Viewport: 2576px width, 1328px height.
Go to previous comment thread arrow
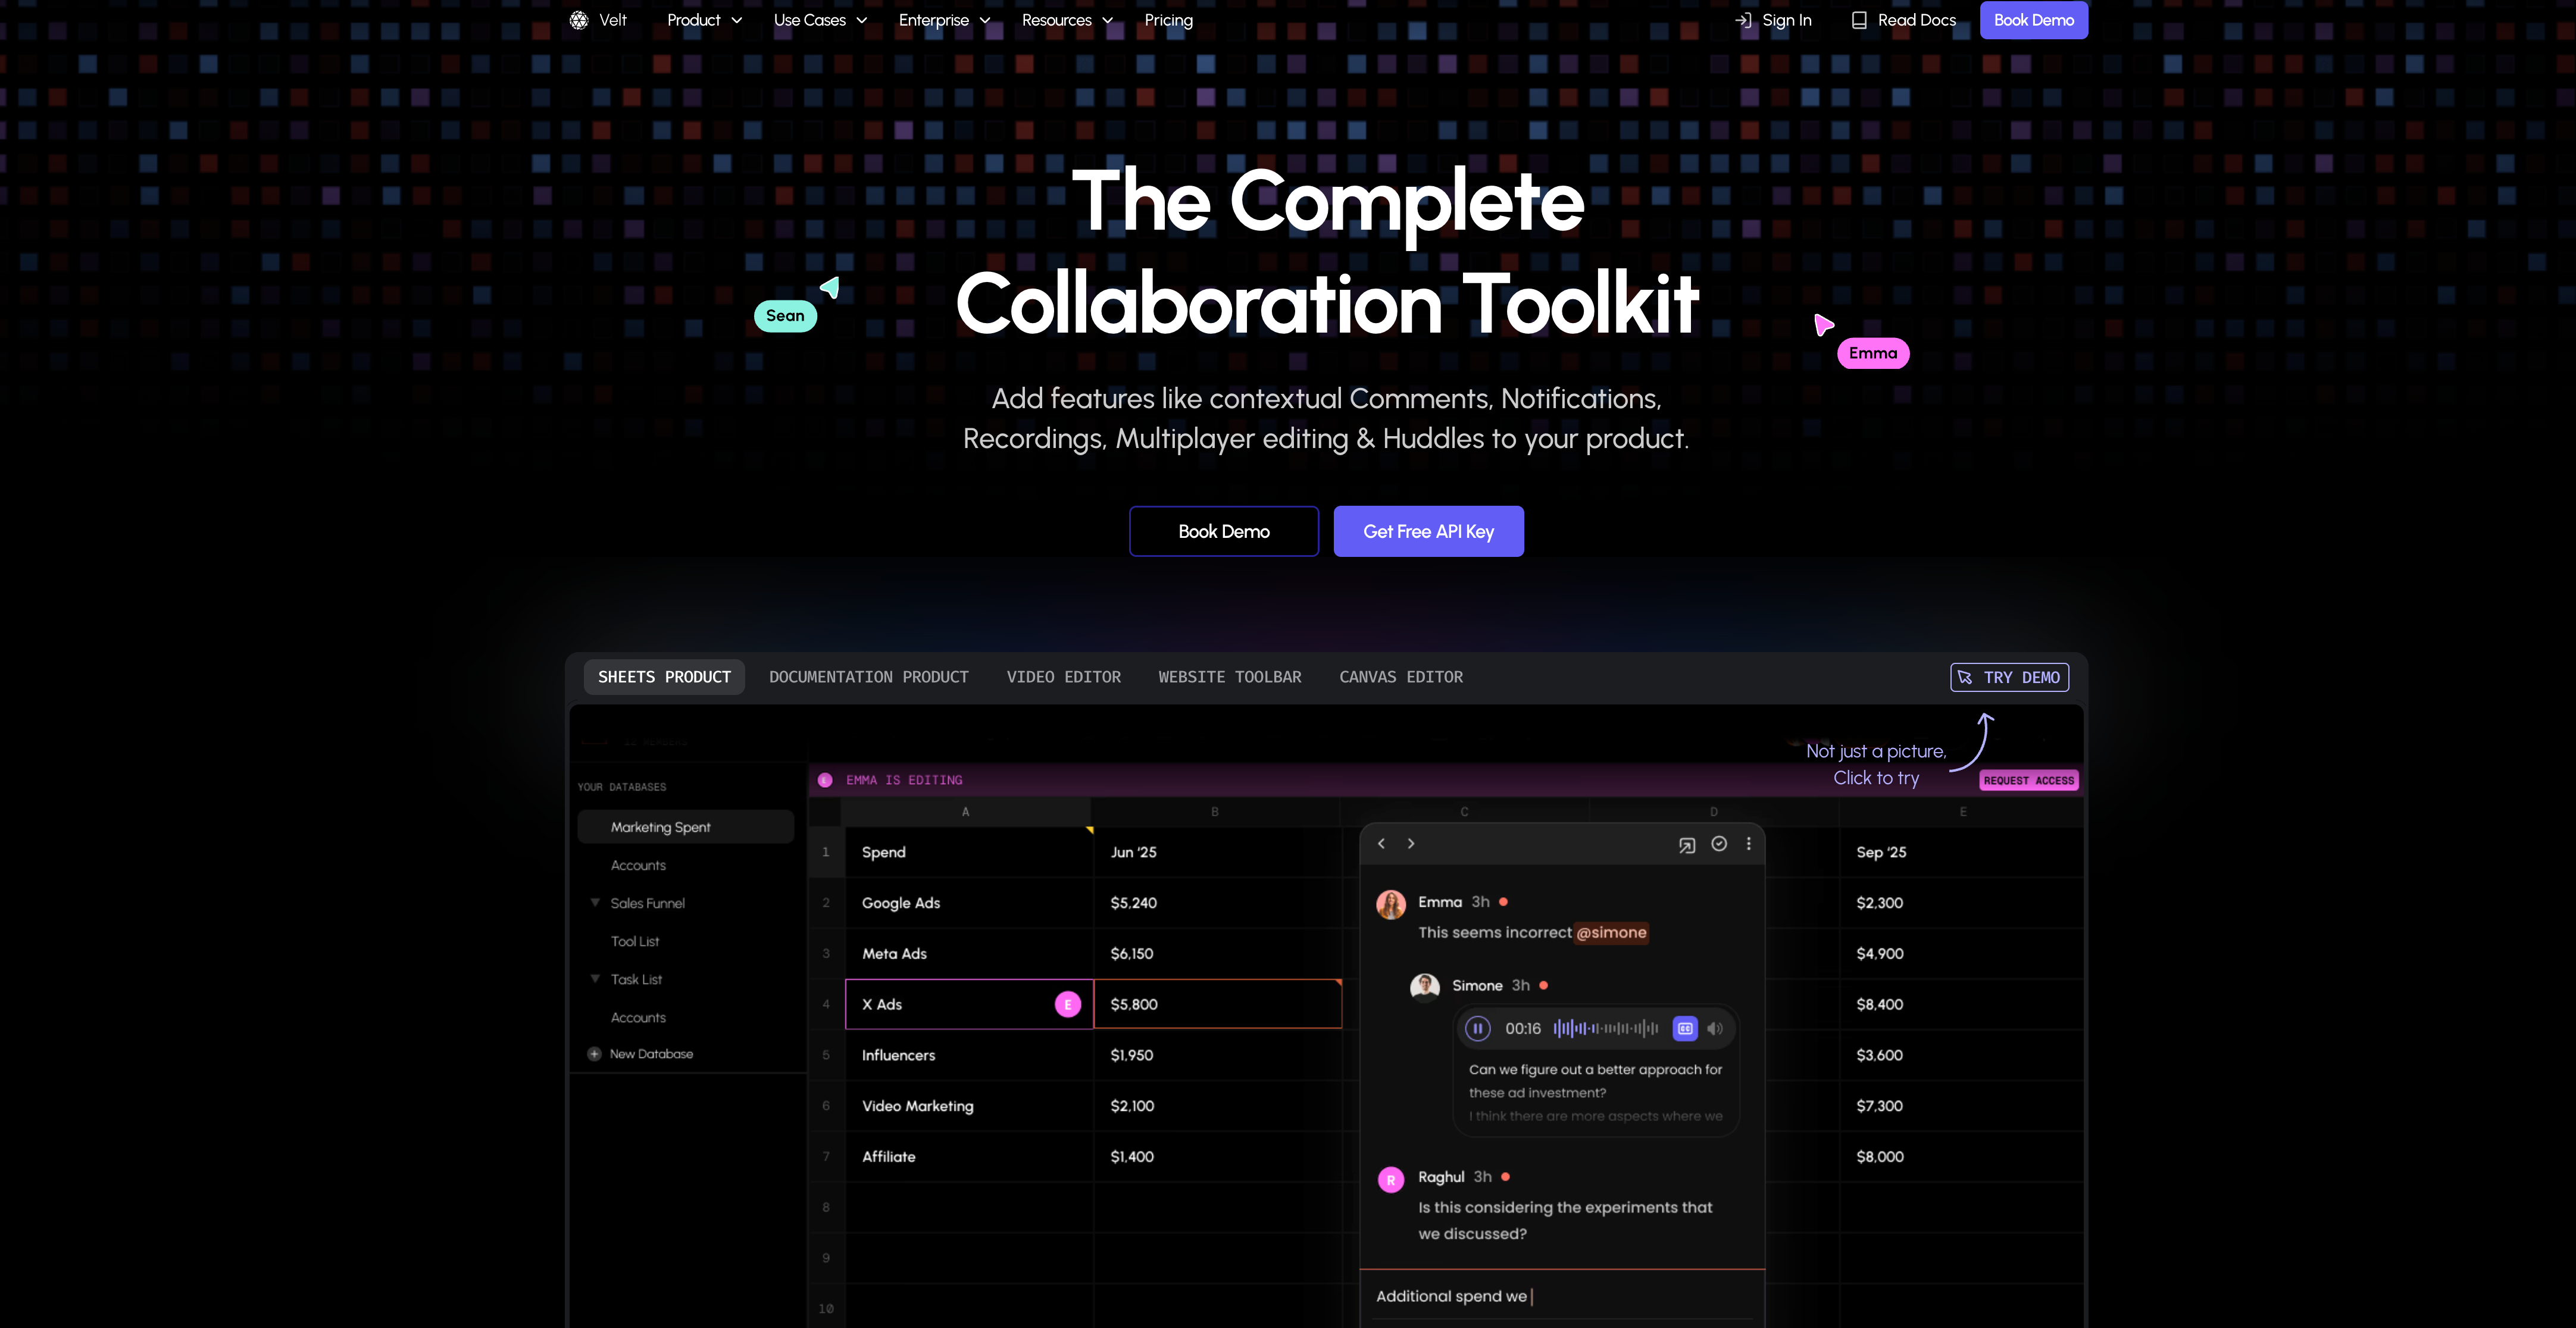(x=1381, y=844)
